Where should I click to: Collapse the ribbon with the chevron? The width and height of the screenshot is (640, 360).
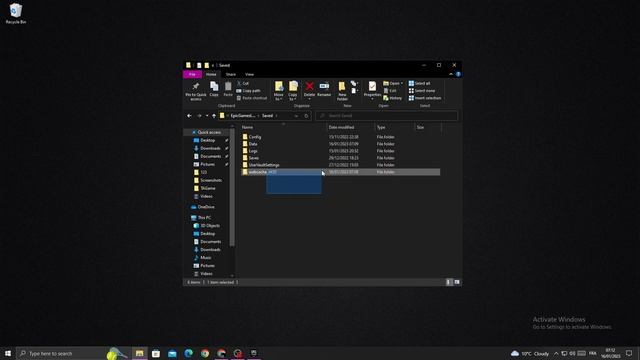[x=451, y=74]
